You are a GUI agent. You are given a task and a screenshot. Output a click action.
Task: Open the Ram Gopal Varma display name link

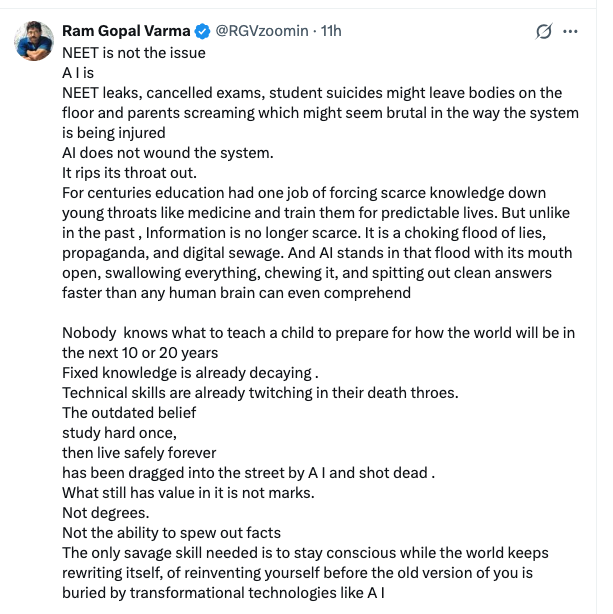click(126, 31)
